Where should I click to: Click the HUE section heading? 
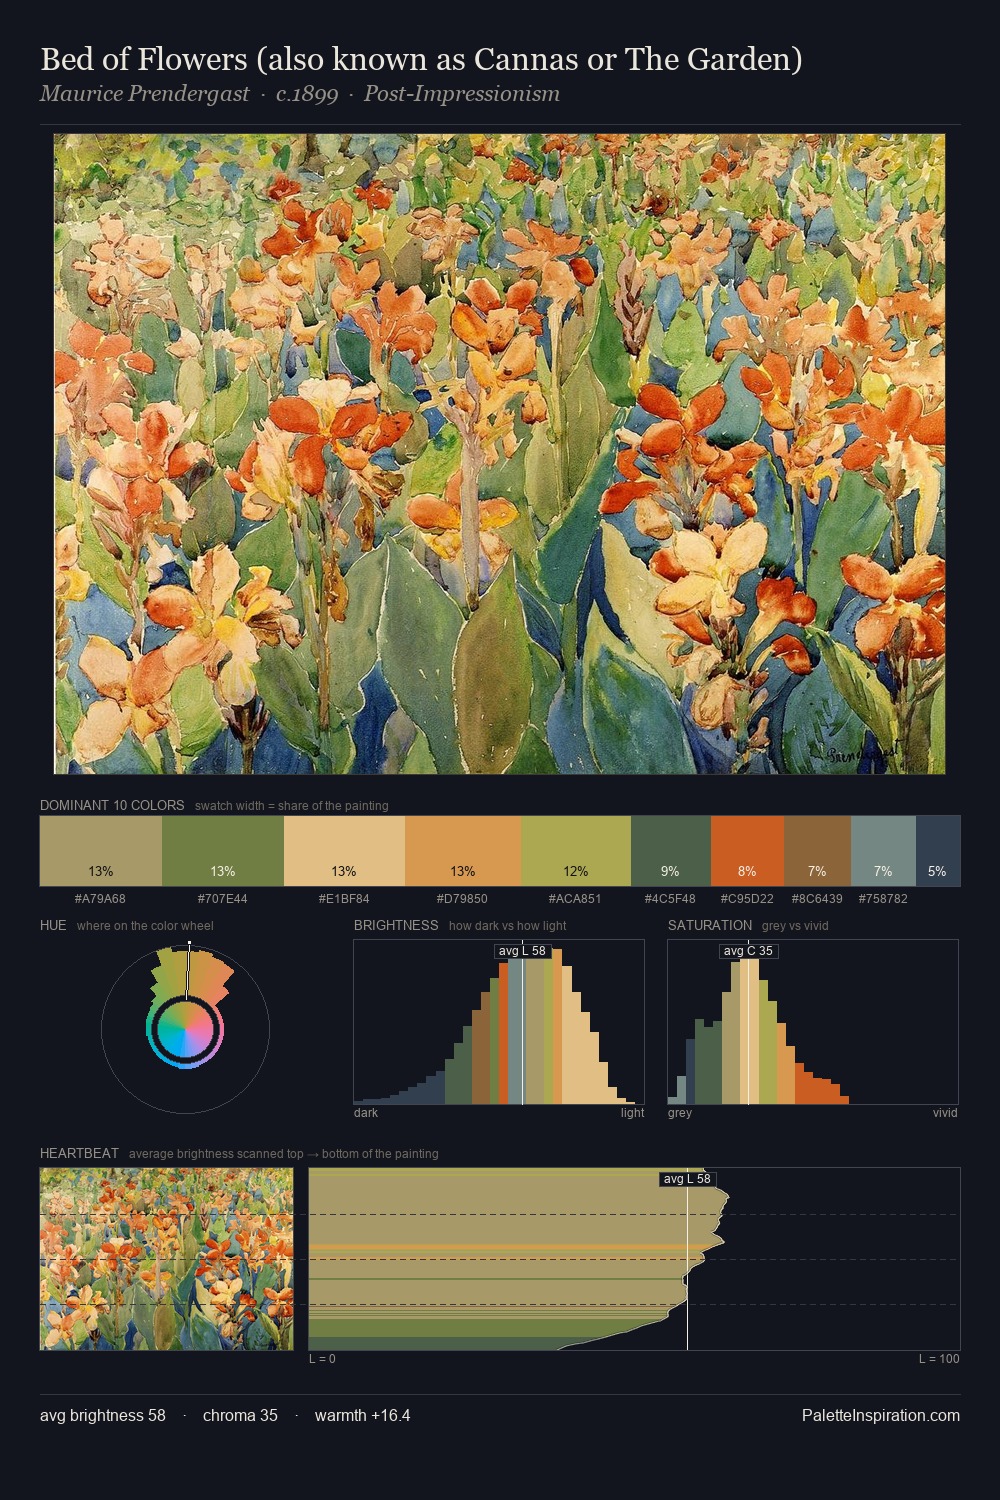53,925
